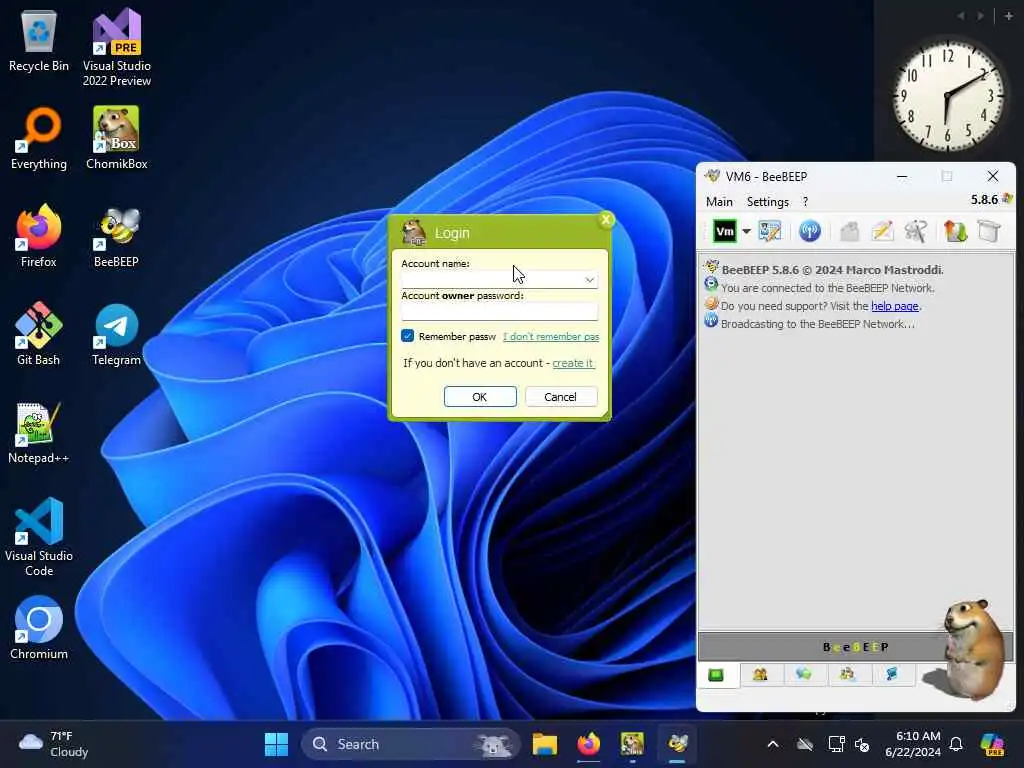
Task: Click the BeeBEEP bee icon in title bar
Action: (712, 176)
